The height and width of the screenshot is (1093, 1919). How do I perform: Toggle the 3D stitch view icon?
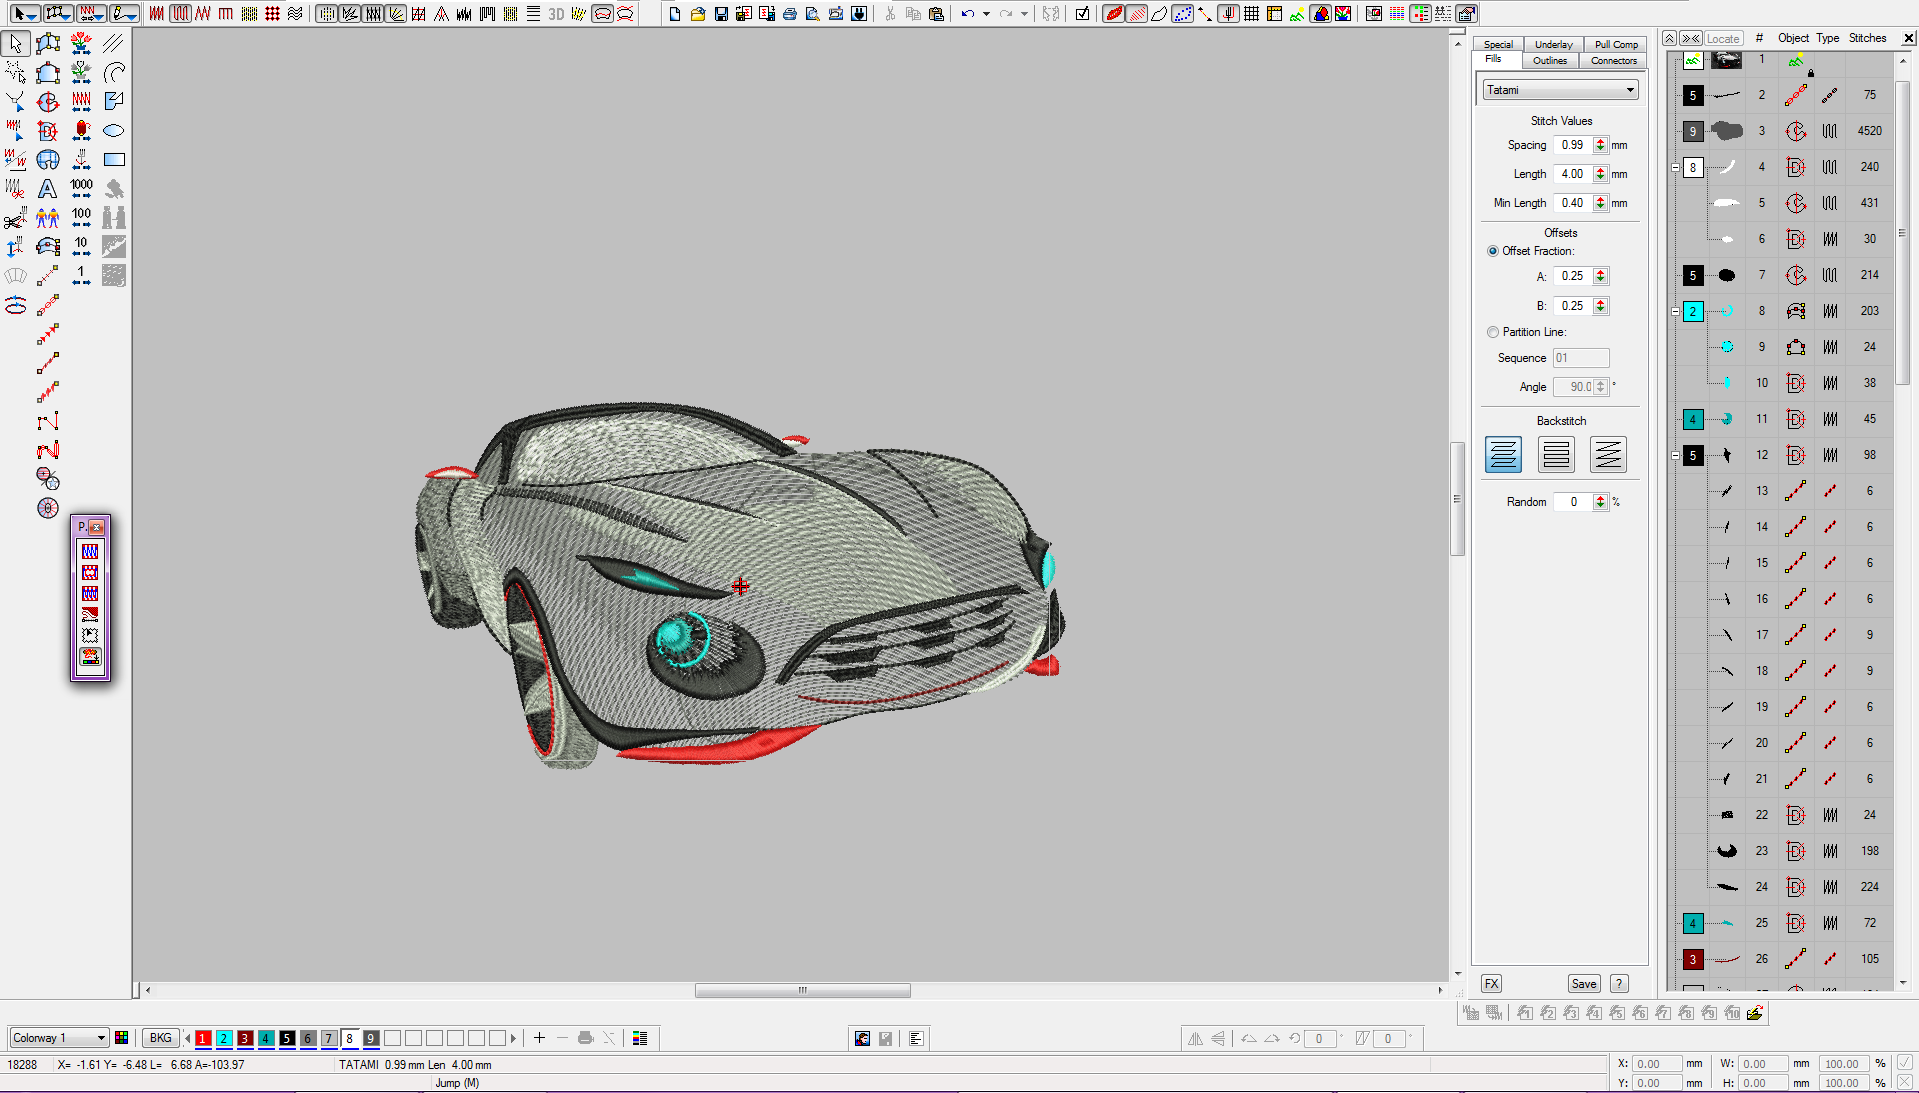point(556,14)
